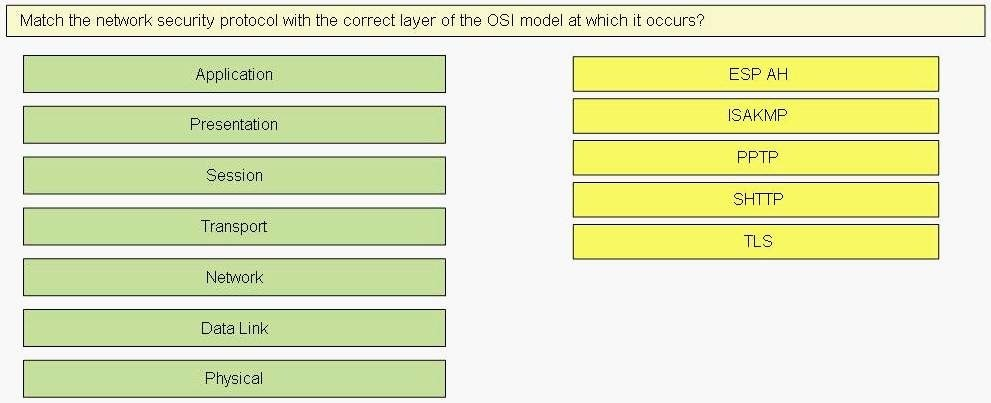The image size is (991, 403).
Task: Click the question text banner
Action: [x=495, y=20]
